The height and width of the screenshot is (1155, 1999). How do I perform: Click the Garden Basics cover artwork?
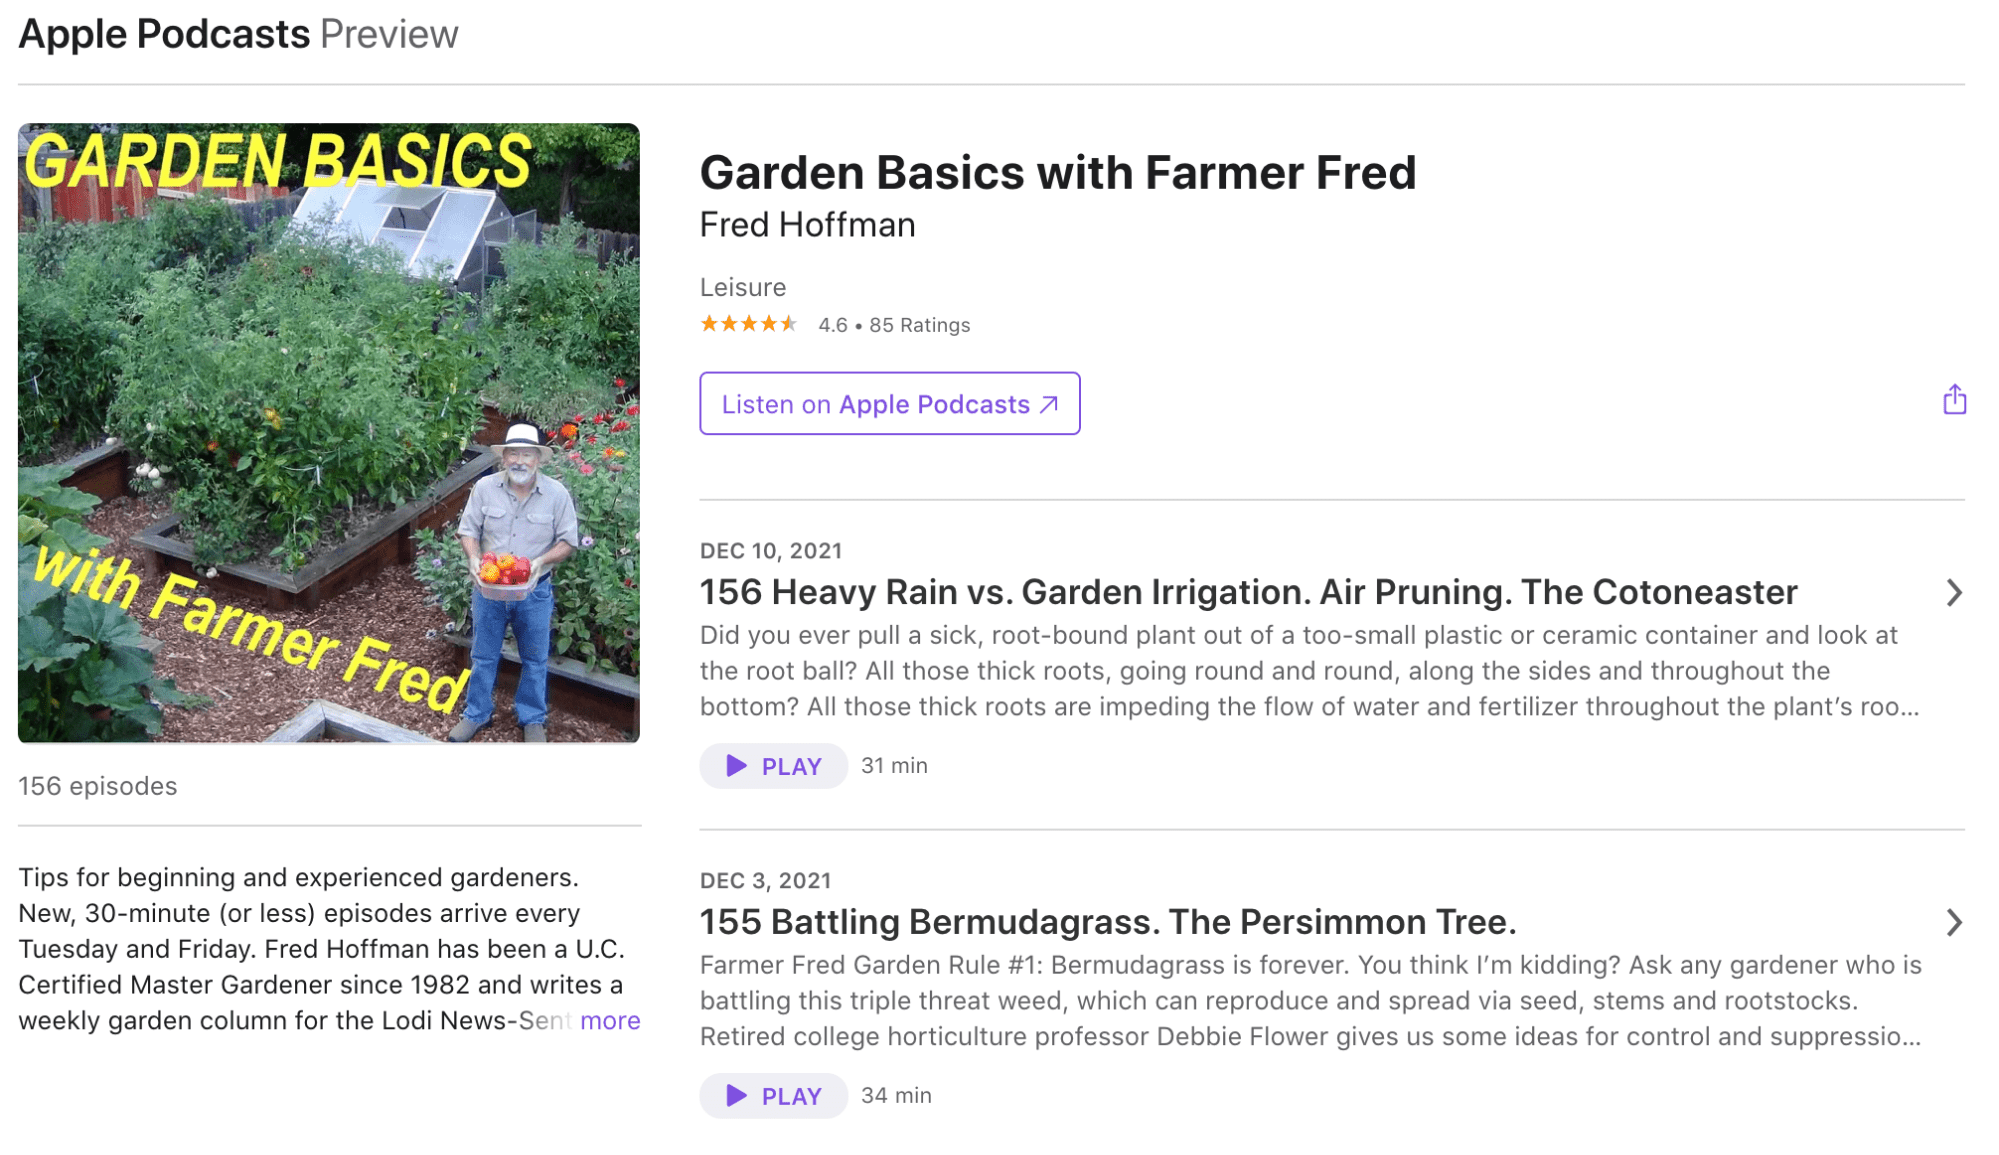[329, 433]
